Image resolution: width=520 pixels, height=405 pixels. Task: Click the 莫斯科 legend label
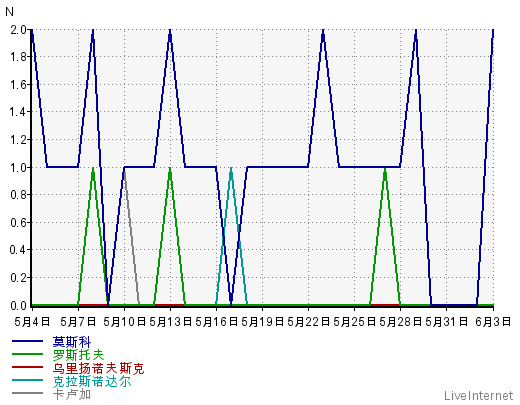[x=72, y=342]
